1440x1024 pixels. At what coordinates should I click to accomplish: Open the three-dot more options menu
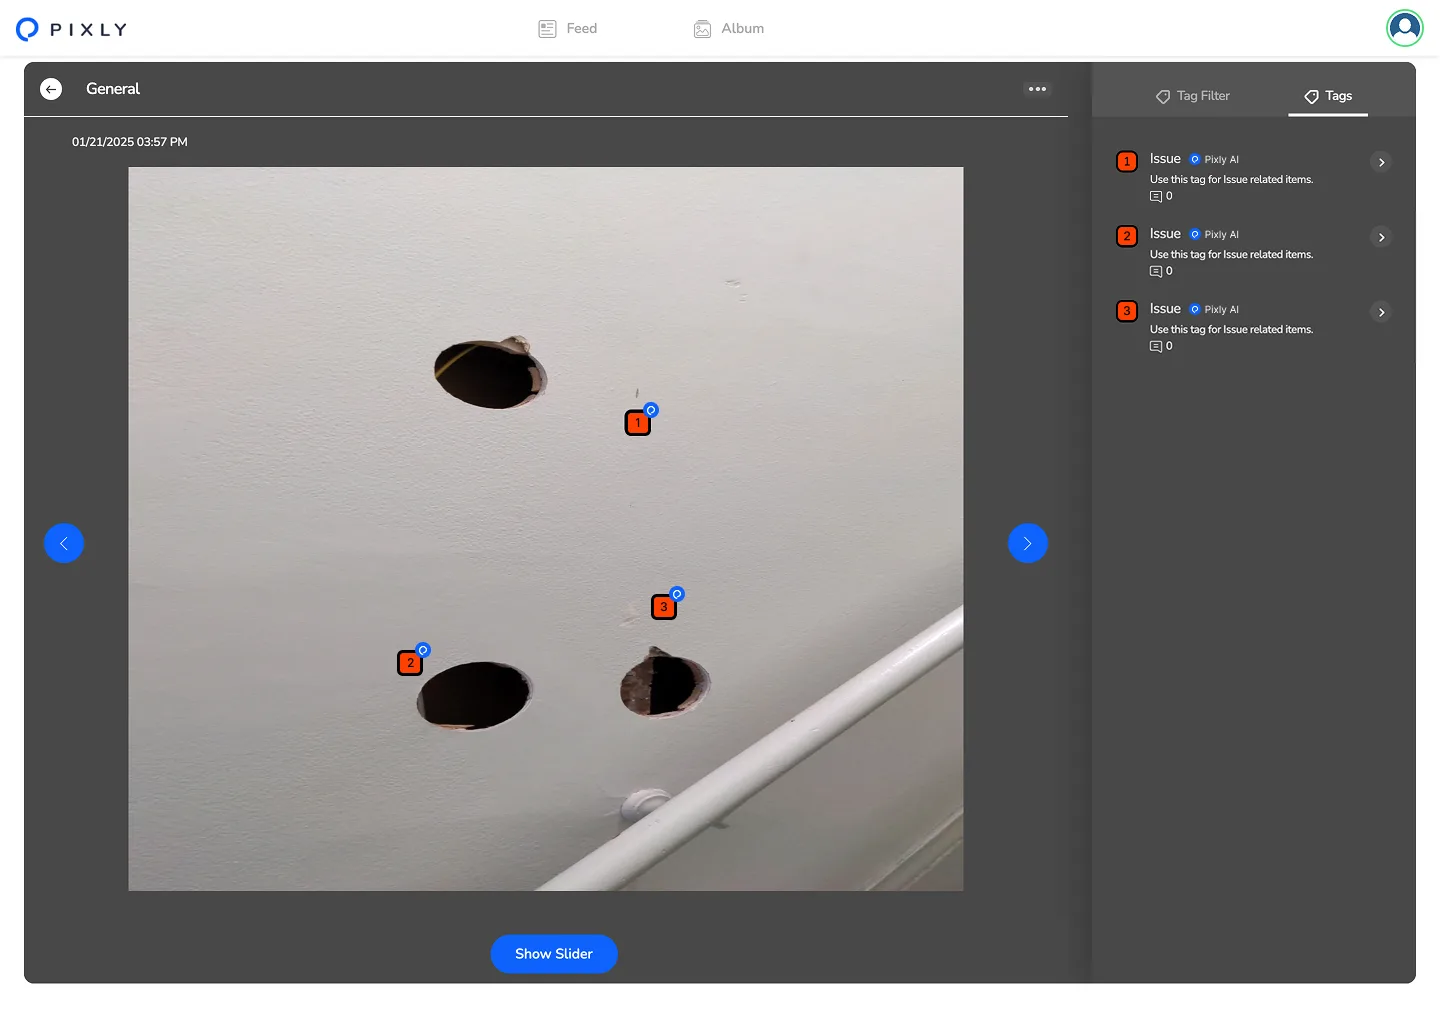[x=1037, y=89]
